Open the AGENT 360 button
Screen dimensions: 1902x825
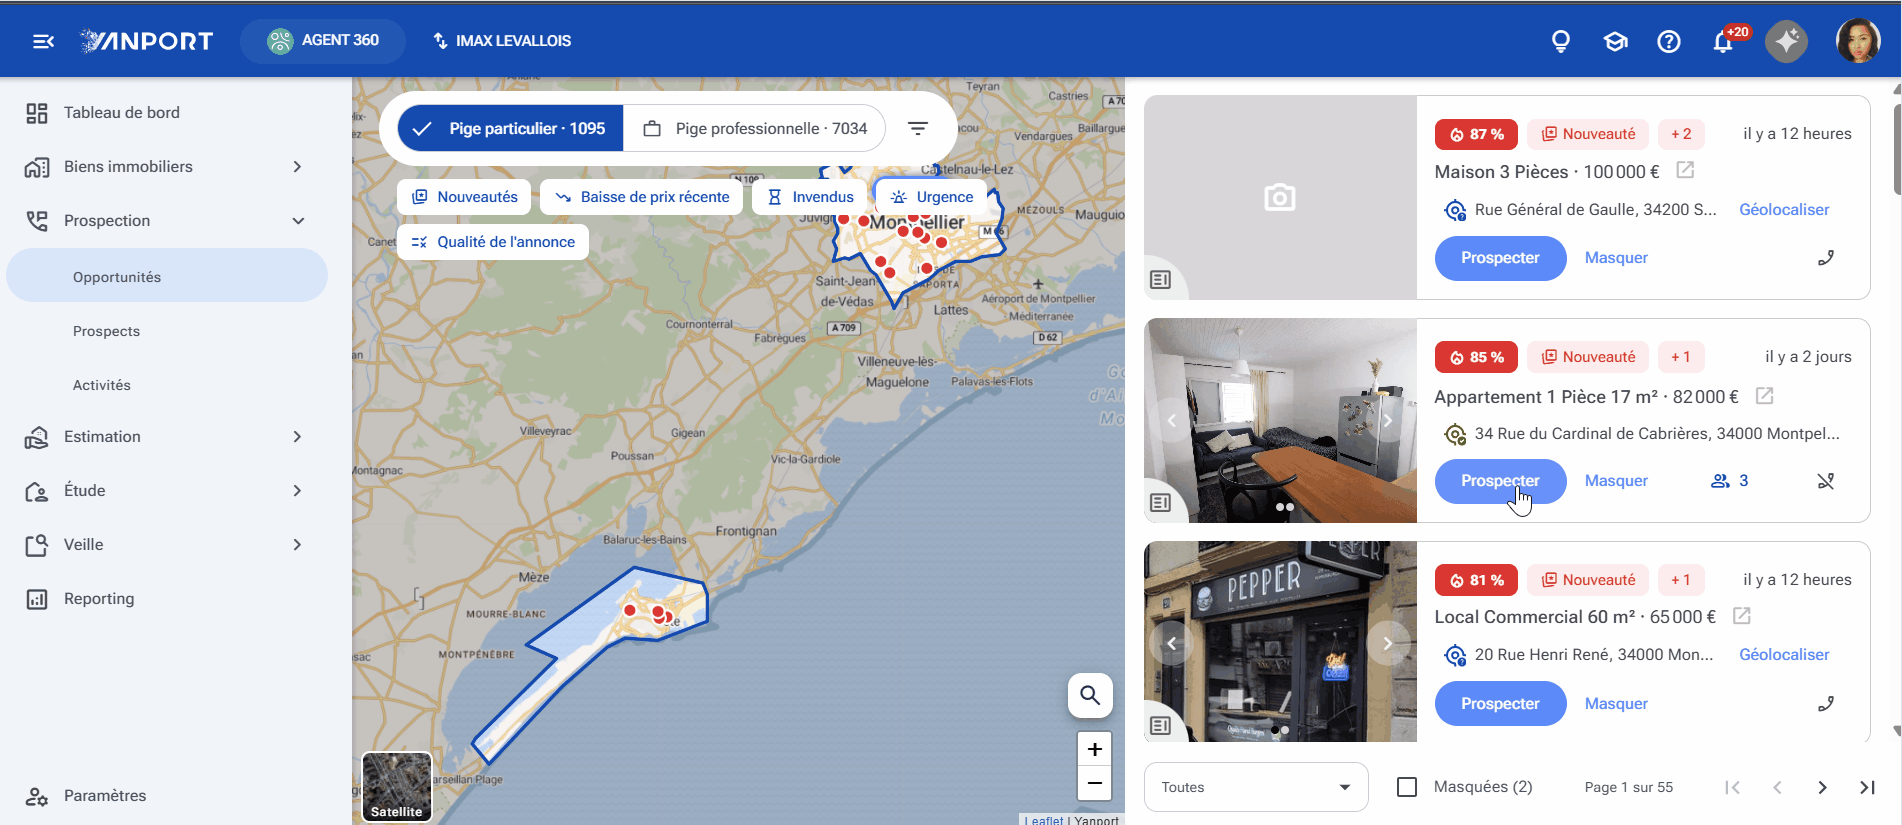coord(323,41)
